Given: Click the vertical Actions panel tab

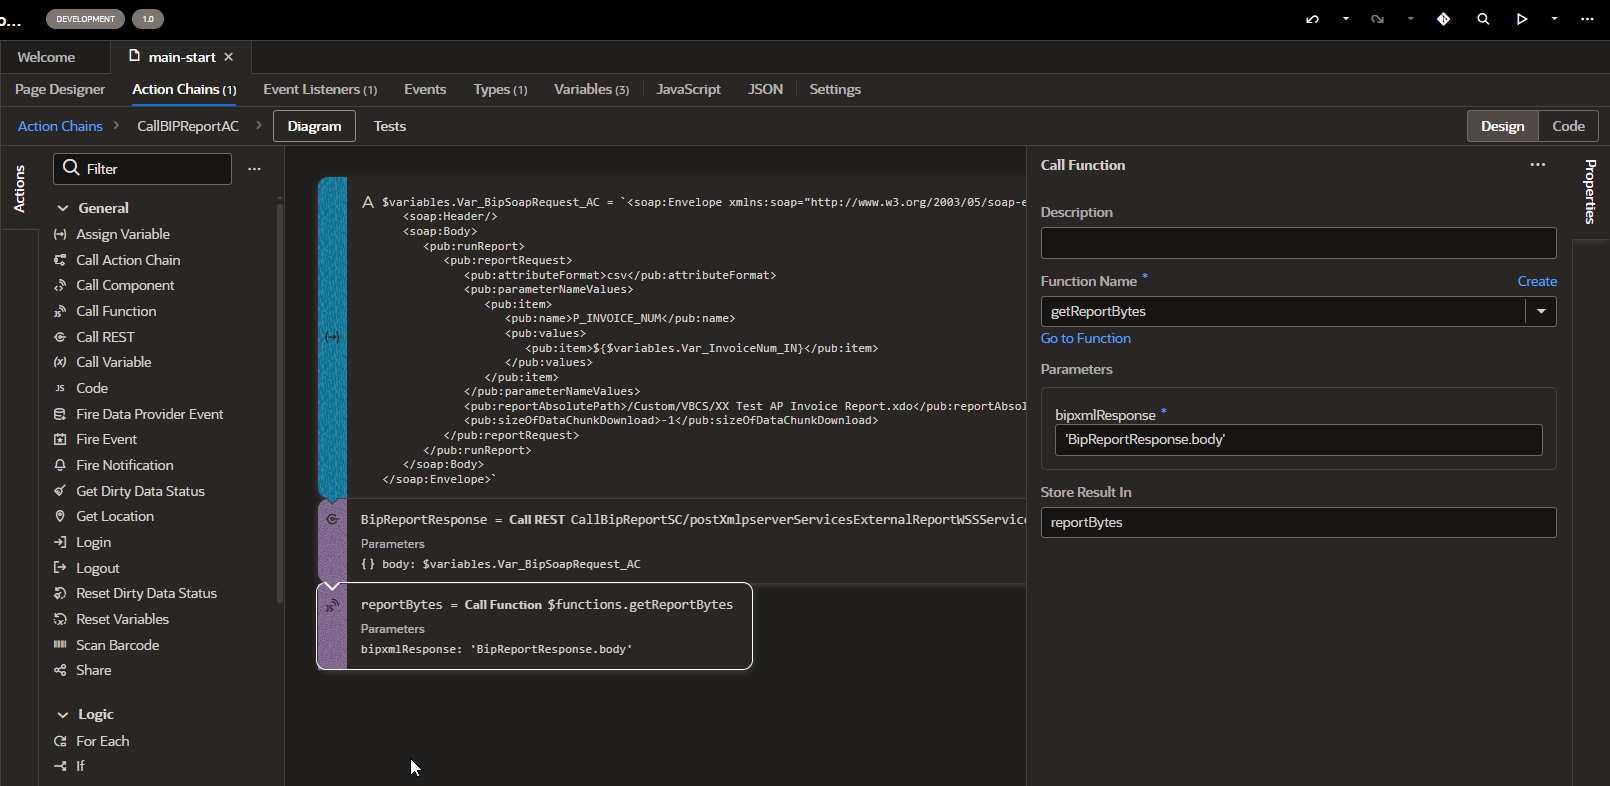Looking at the screenshot, I should (19, 189).
